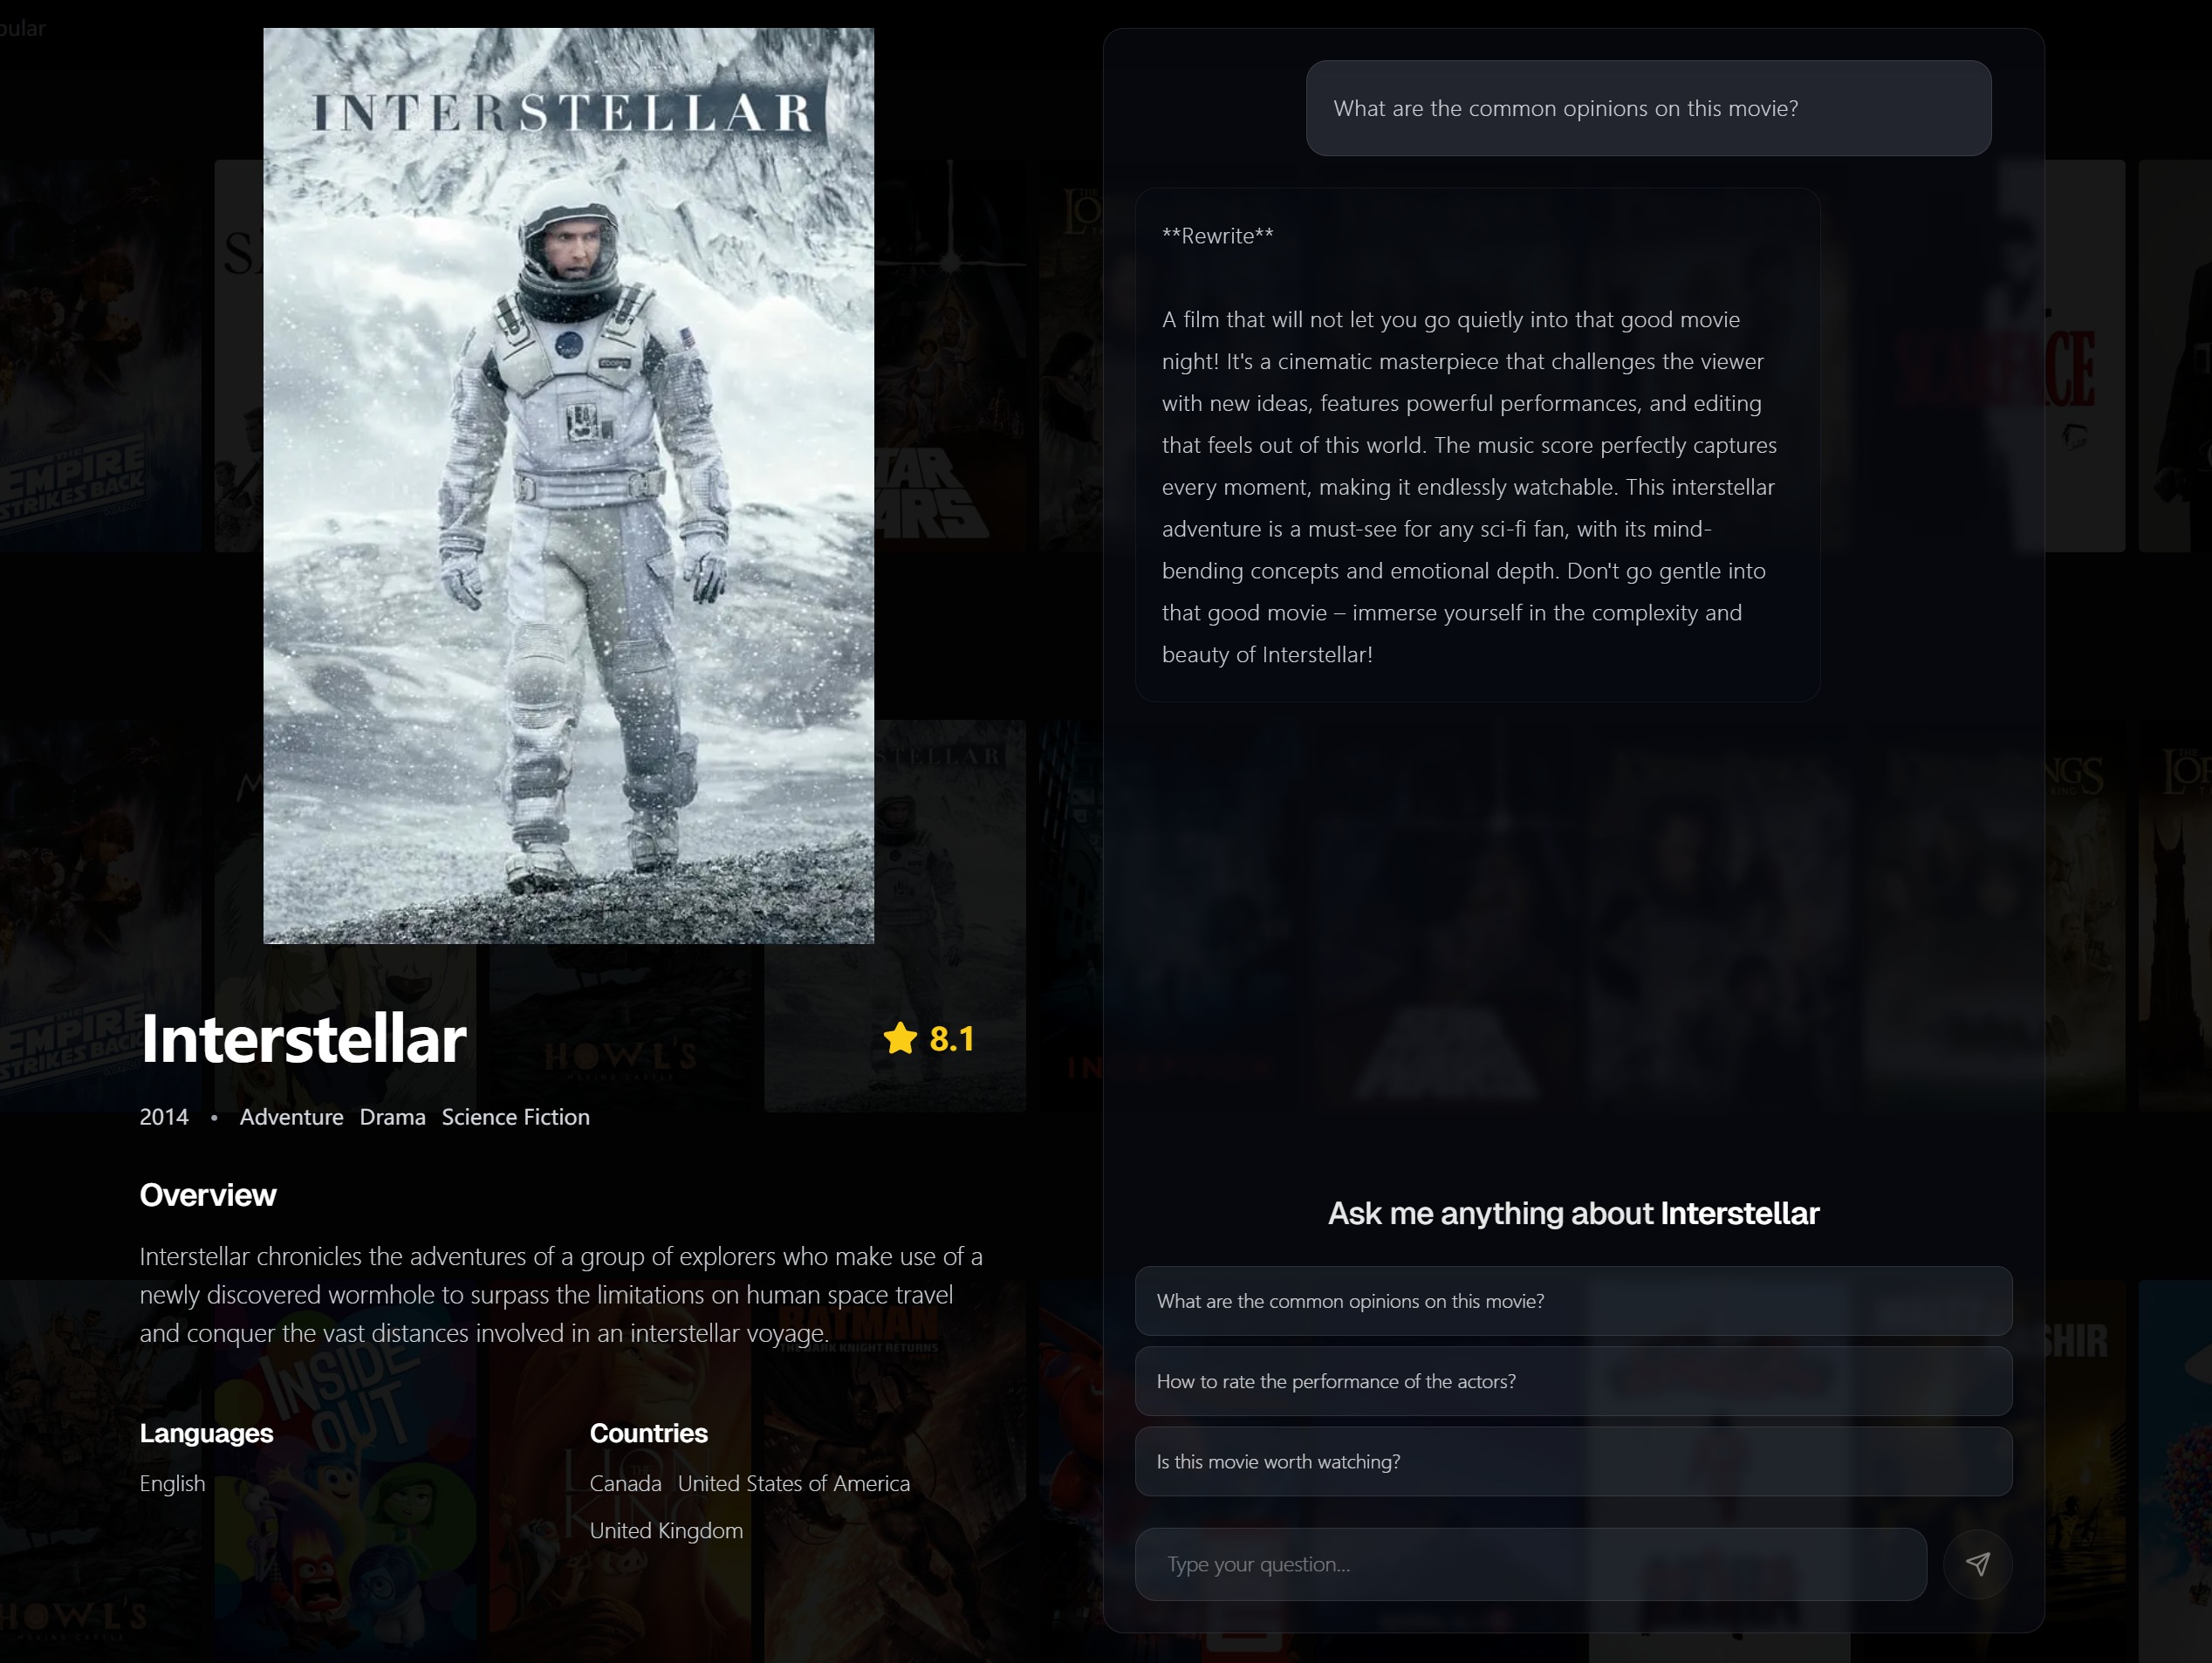Click the "**Rewrite**" text in the chat reply
2212x1663 pixels.
coord(1218,236)
